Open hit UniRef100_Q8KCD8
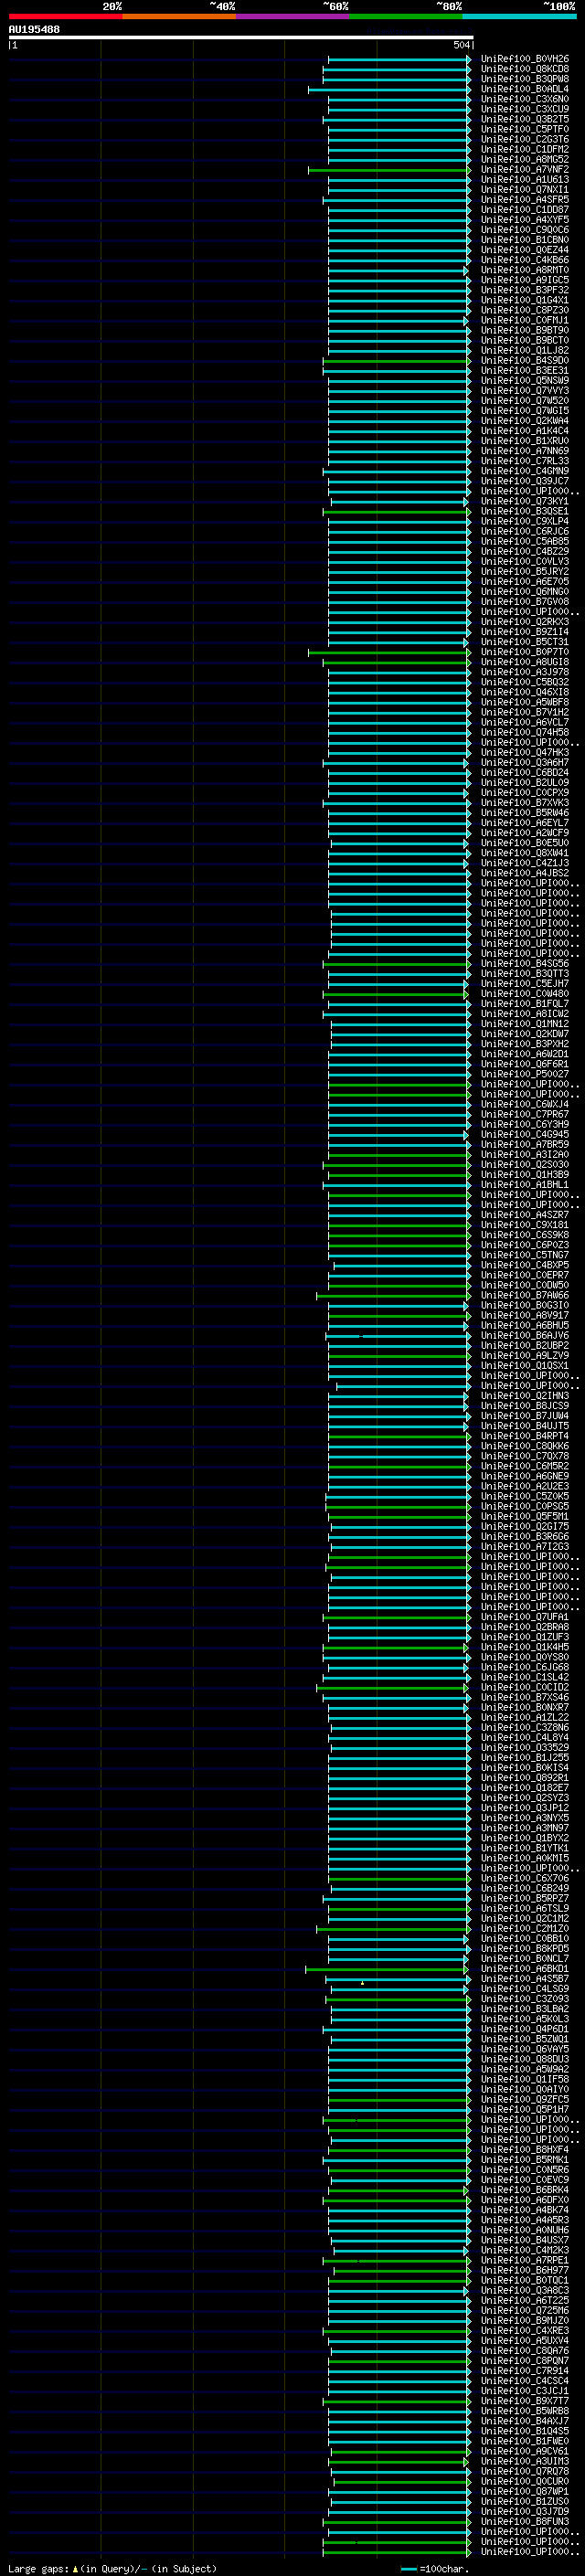Viewport: 585px width, 2576px height. point(524,69)
